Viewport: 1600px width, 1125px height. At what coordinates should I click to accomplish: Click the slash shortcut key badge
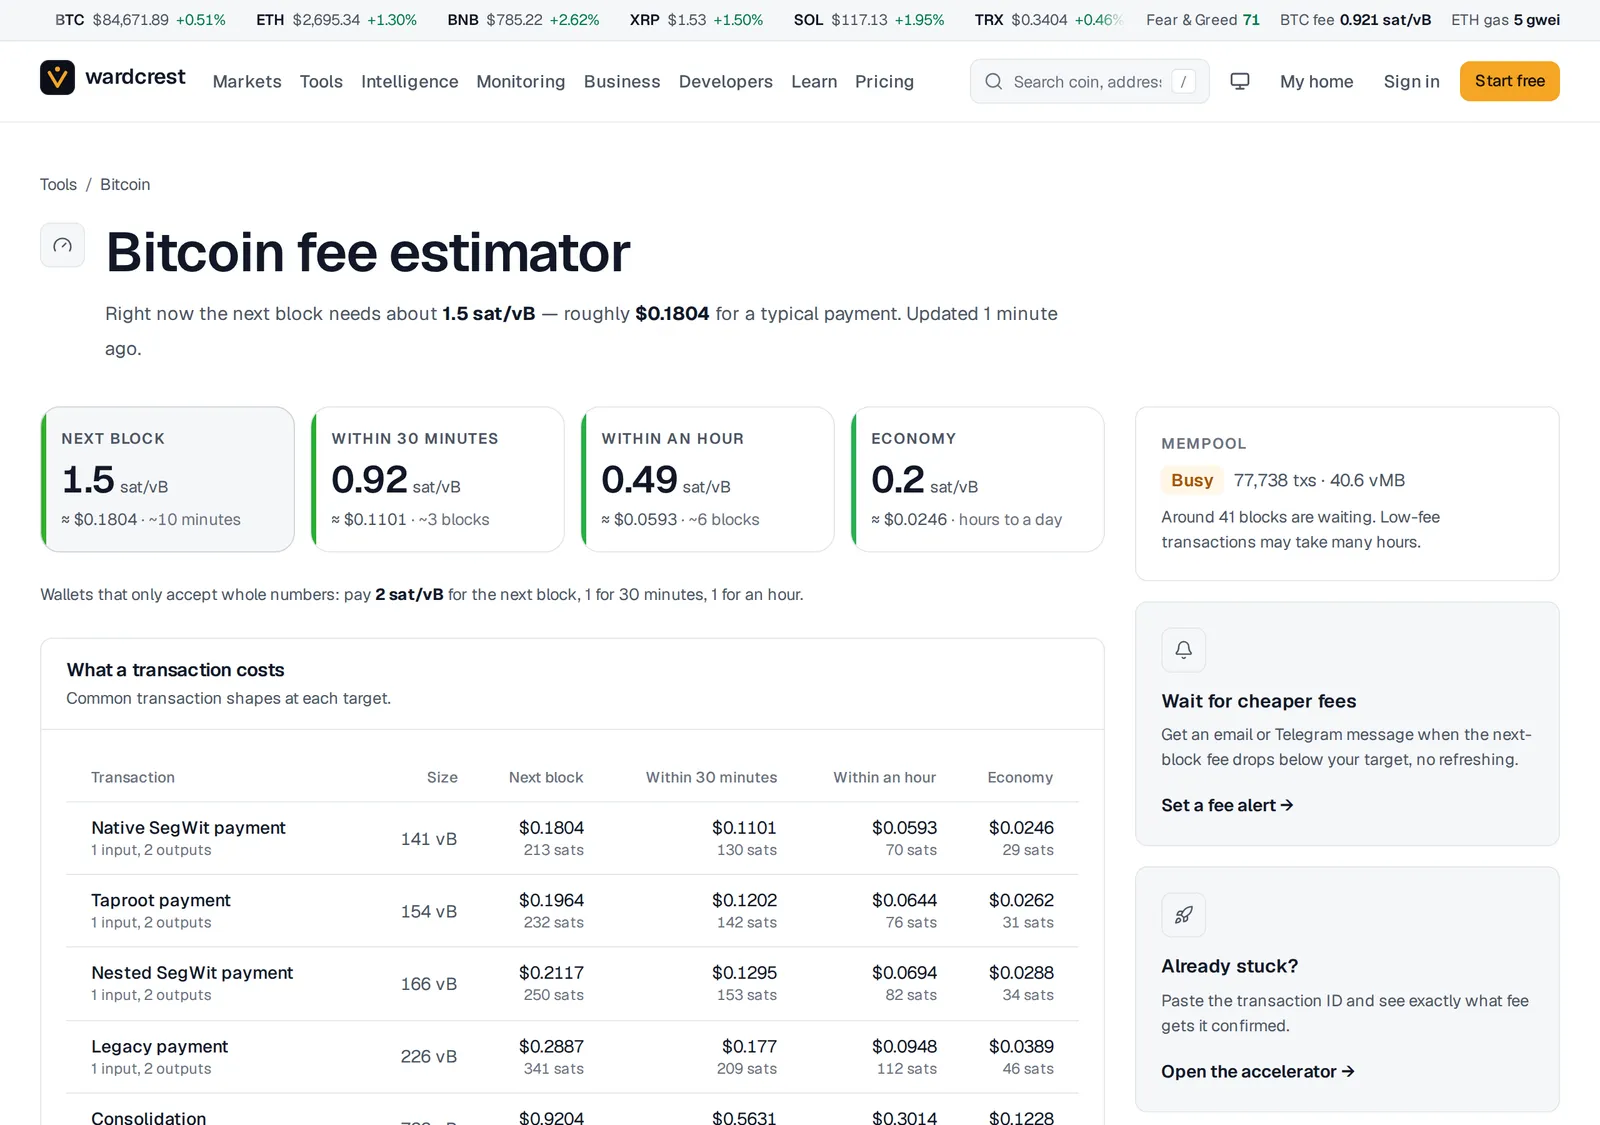[1183, 82]
